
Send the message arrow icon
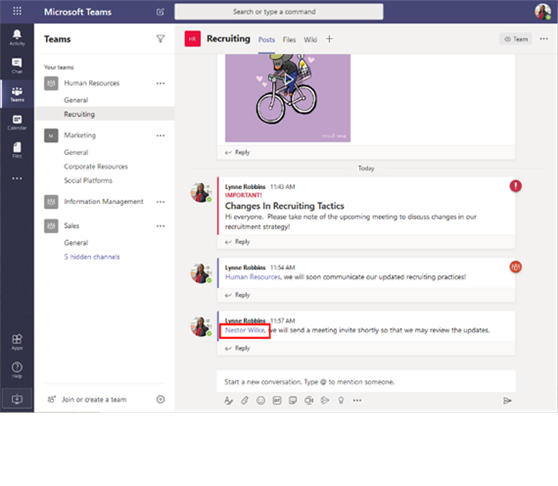coord(507,401)
